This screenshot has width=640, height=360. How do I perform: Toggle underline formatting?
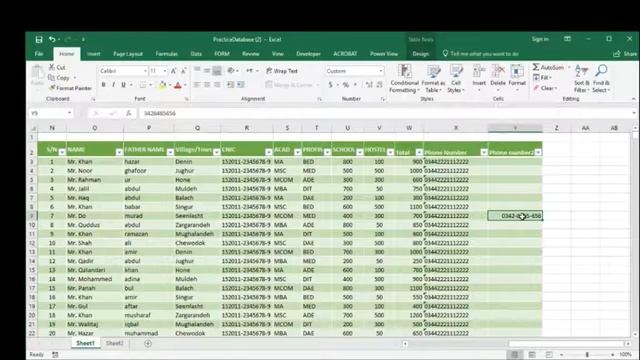point(123,85)
